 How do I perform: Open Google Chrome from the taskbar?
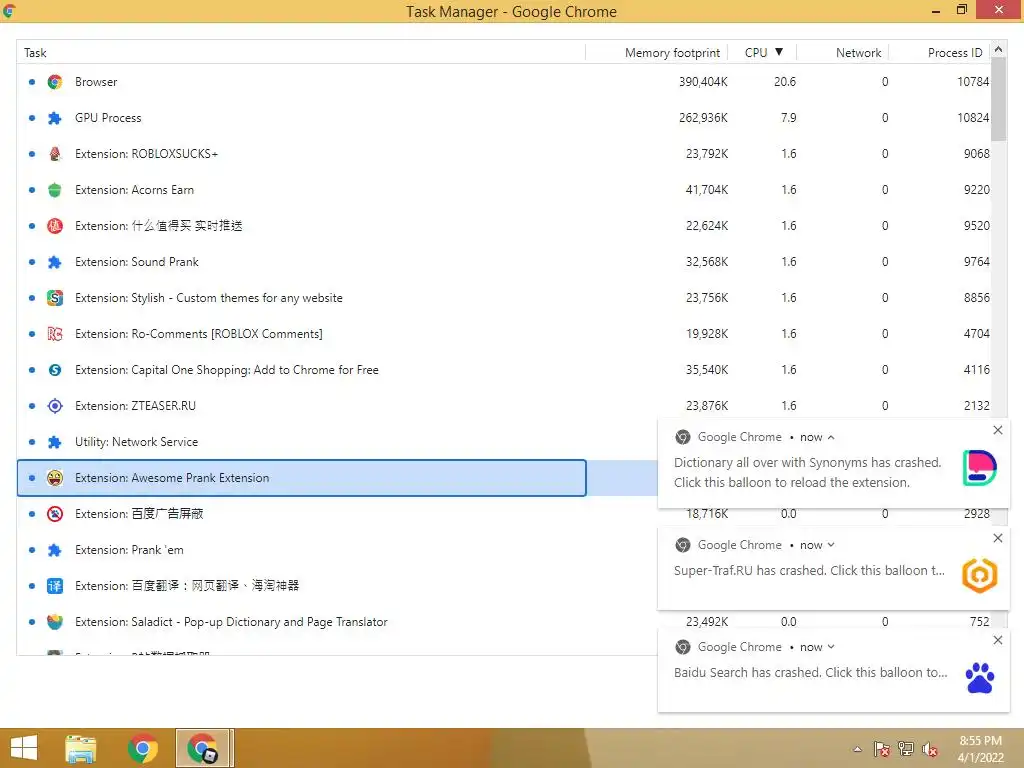(x=142, y=748)
